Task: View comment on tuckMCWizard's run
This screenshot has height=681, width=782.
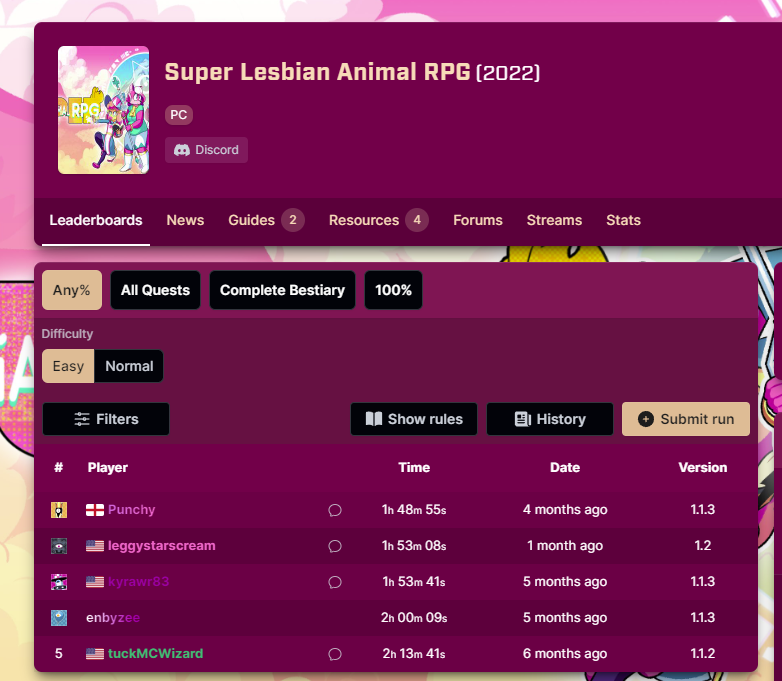Action: (x=335, y=654)
